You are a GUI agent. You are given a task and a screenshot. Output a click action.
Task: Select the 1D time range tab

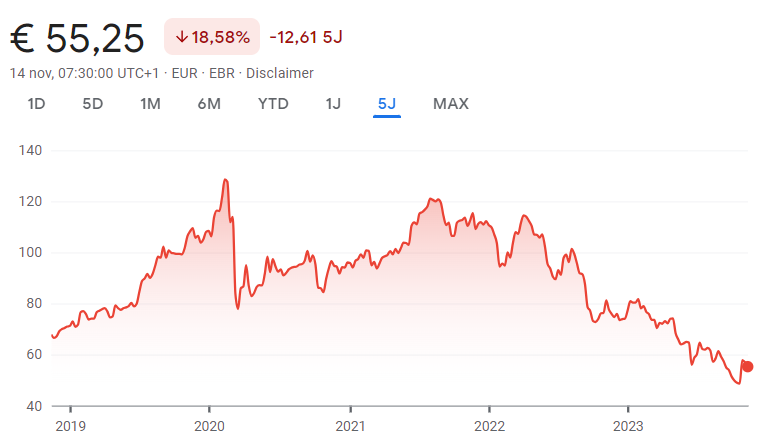point(36,104)
